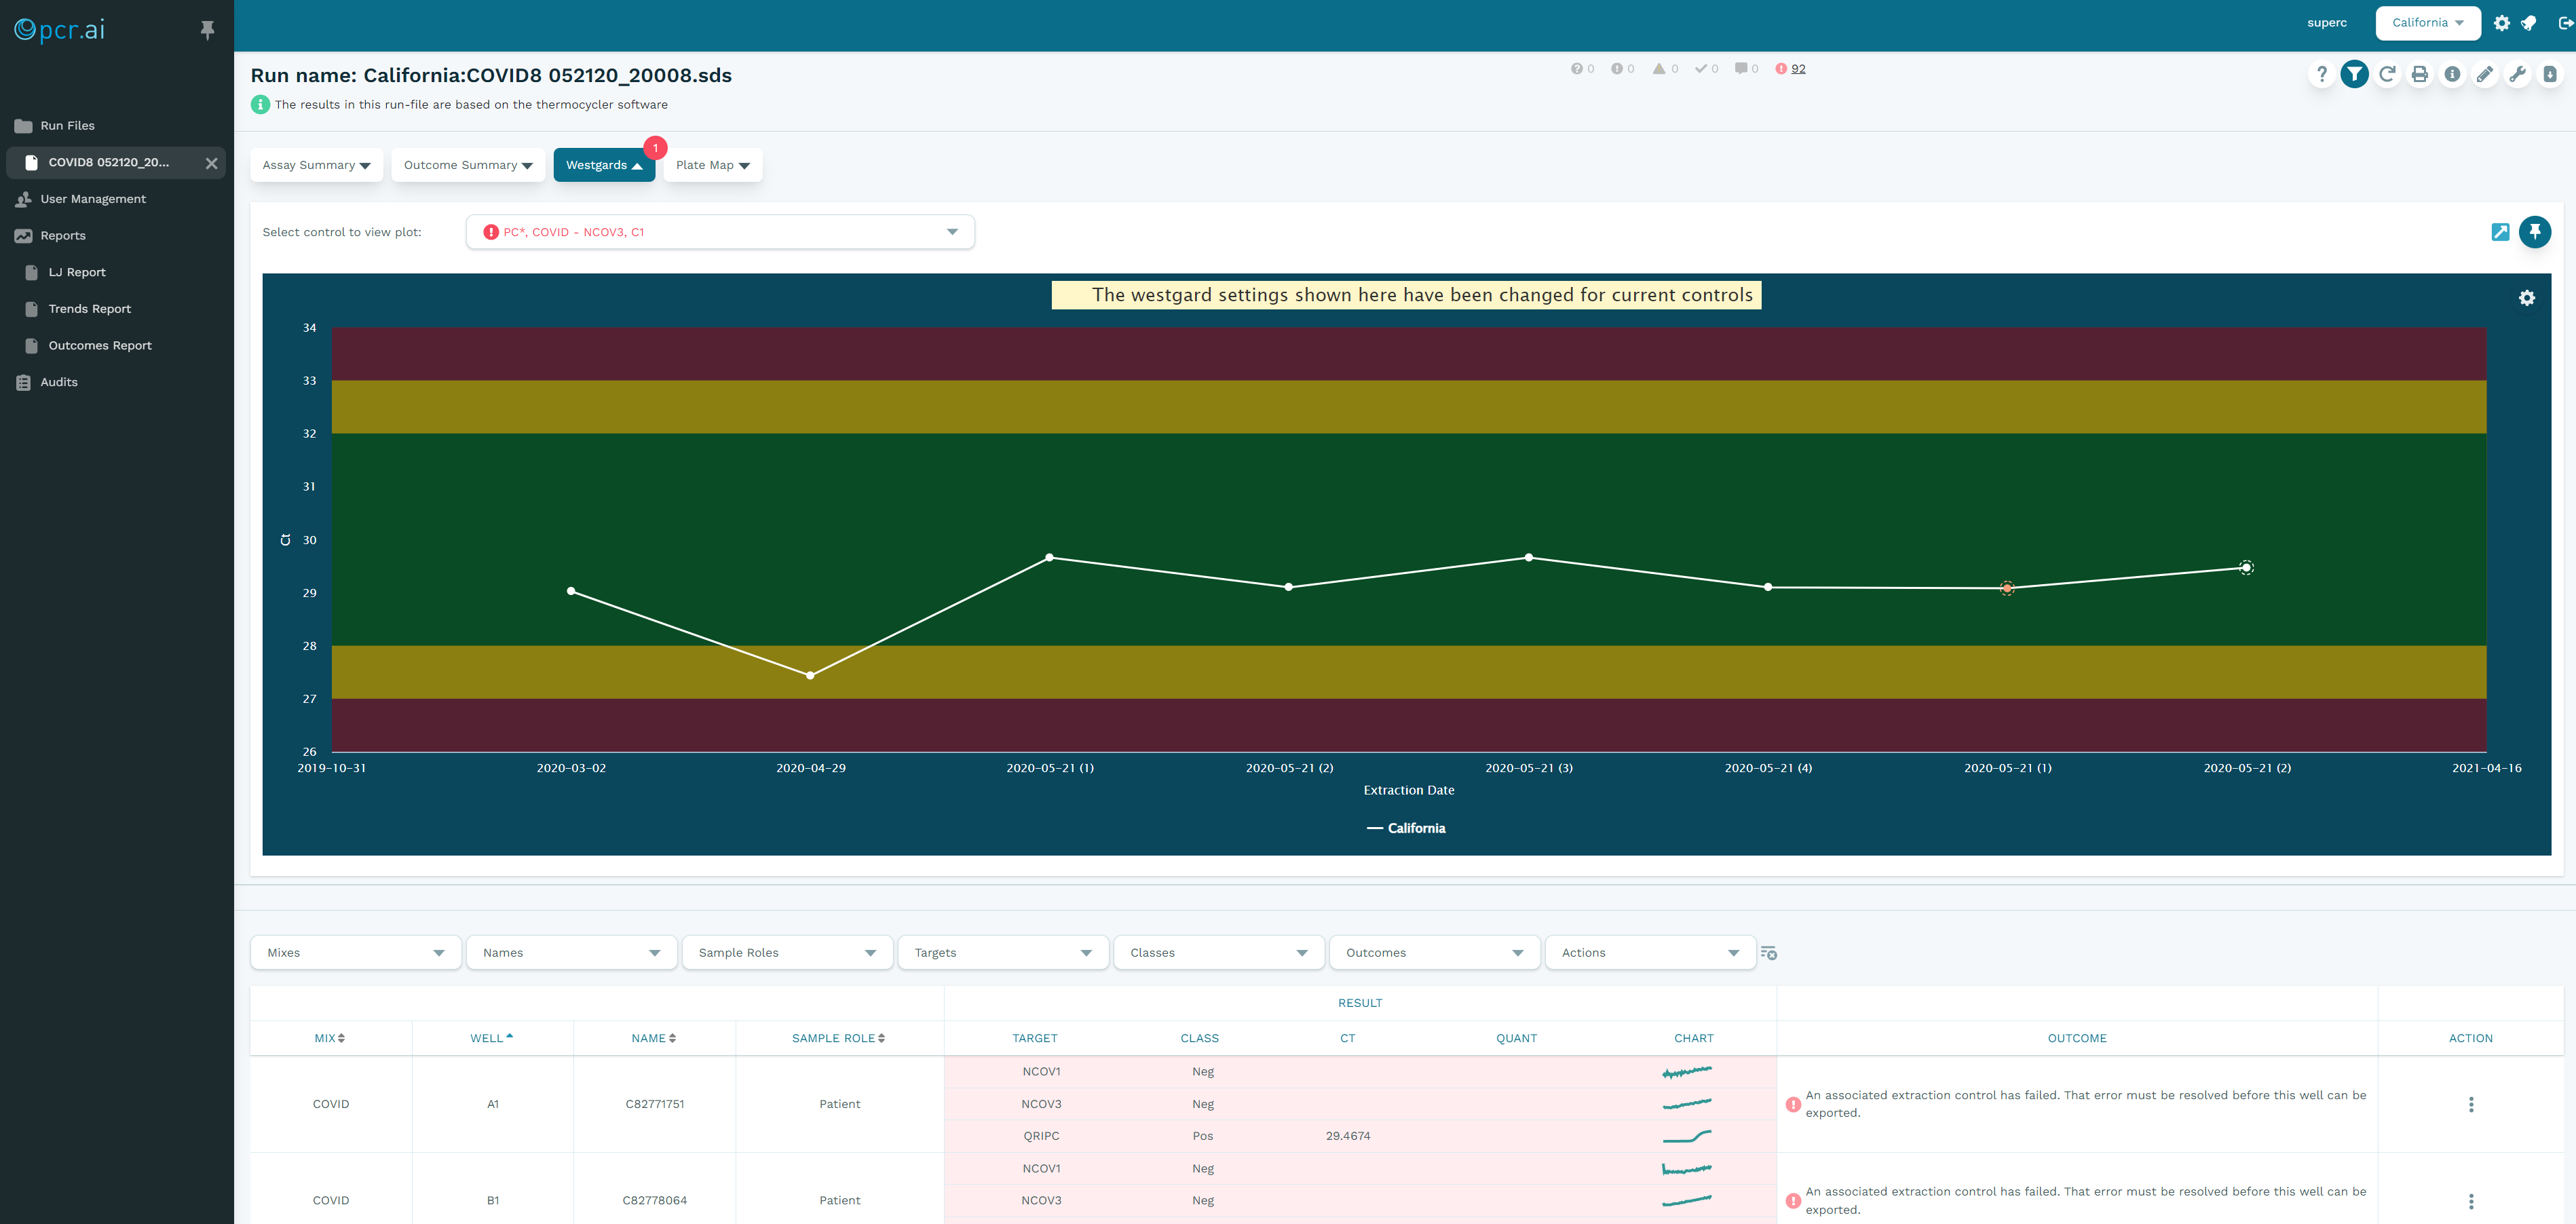
Task: Open the Outcomes filter dropdown
Action: point(1434,952)
